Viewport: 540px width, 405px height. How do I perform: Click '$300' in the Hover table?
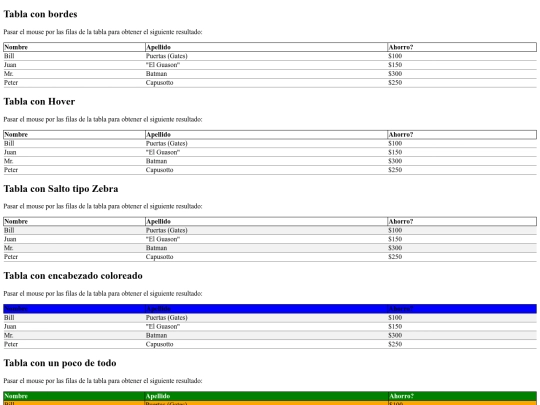tap(395, 161)
